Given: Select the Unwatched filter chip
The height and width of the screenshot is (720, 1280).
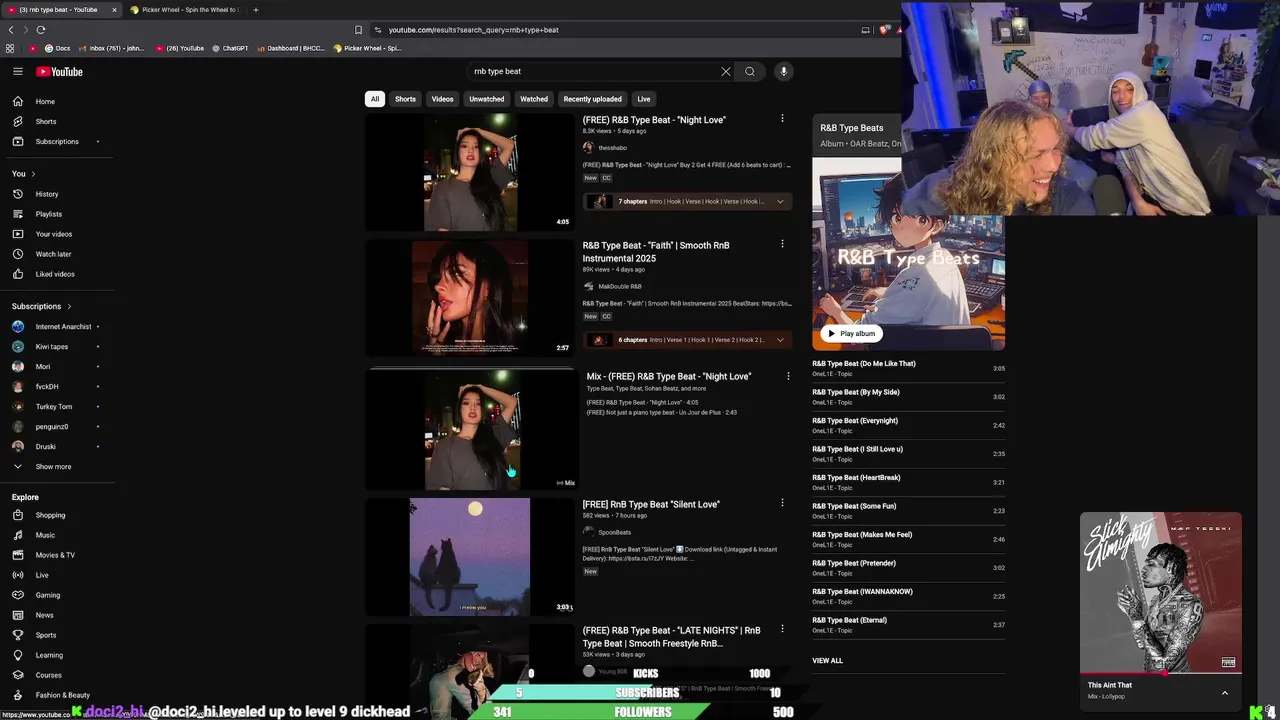Looking at the screenshot, I should pos(487,99).
